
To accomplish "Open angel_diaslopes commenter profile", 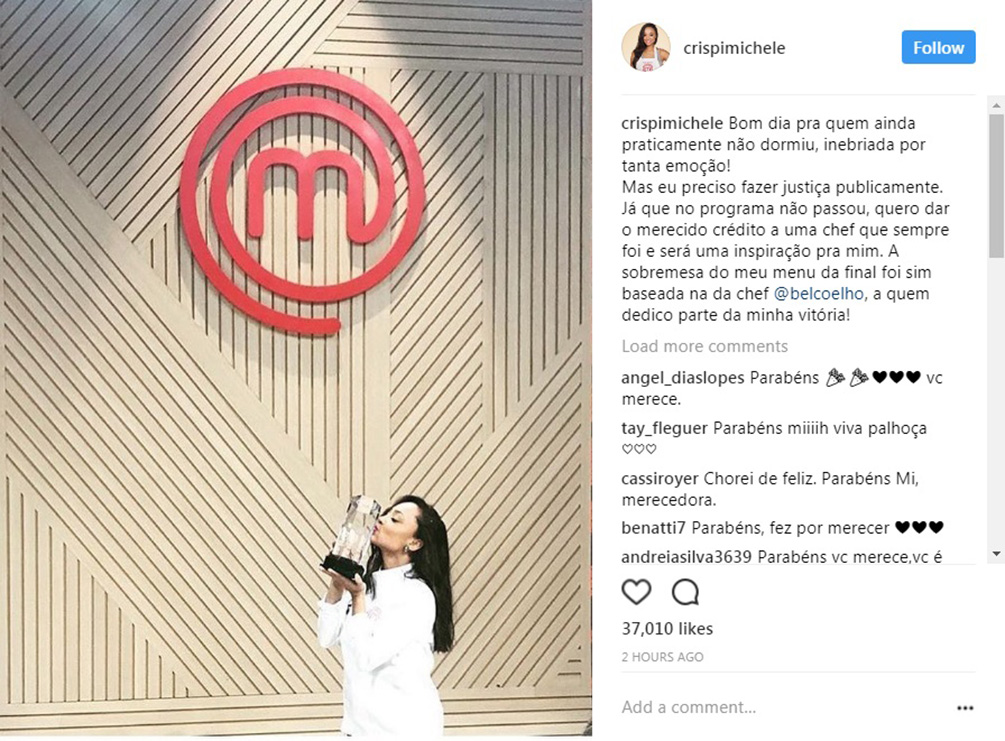I will pos(683,378).
